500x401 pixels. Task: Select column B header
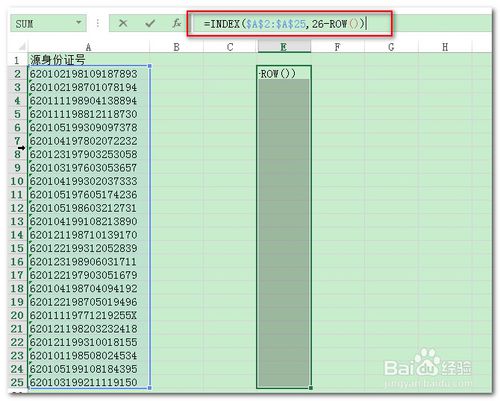(176, 47)
